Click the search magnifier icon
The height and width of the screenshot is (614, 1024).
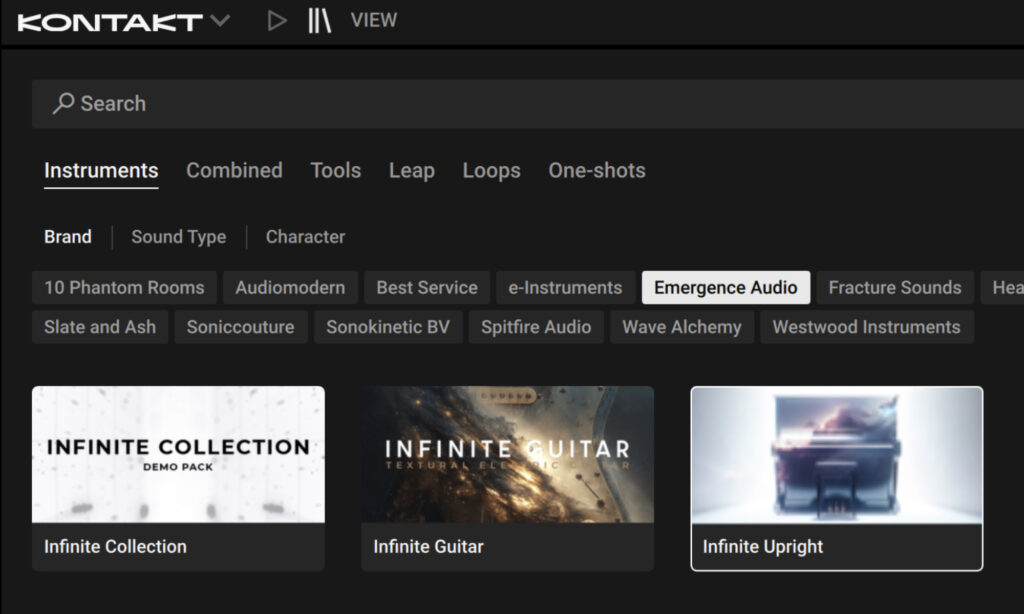[x=62, y=103]
